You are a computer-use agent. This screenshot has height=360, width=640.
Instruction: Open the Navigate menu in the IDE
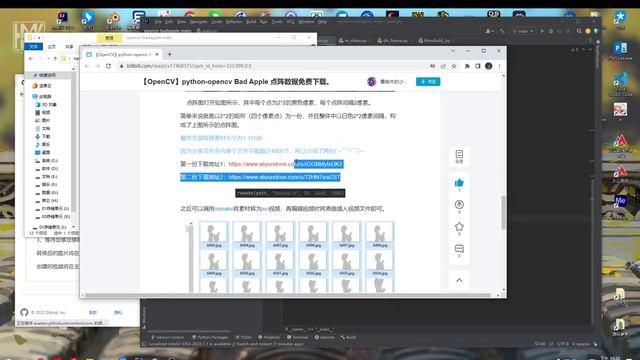[198, 22]
